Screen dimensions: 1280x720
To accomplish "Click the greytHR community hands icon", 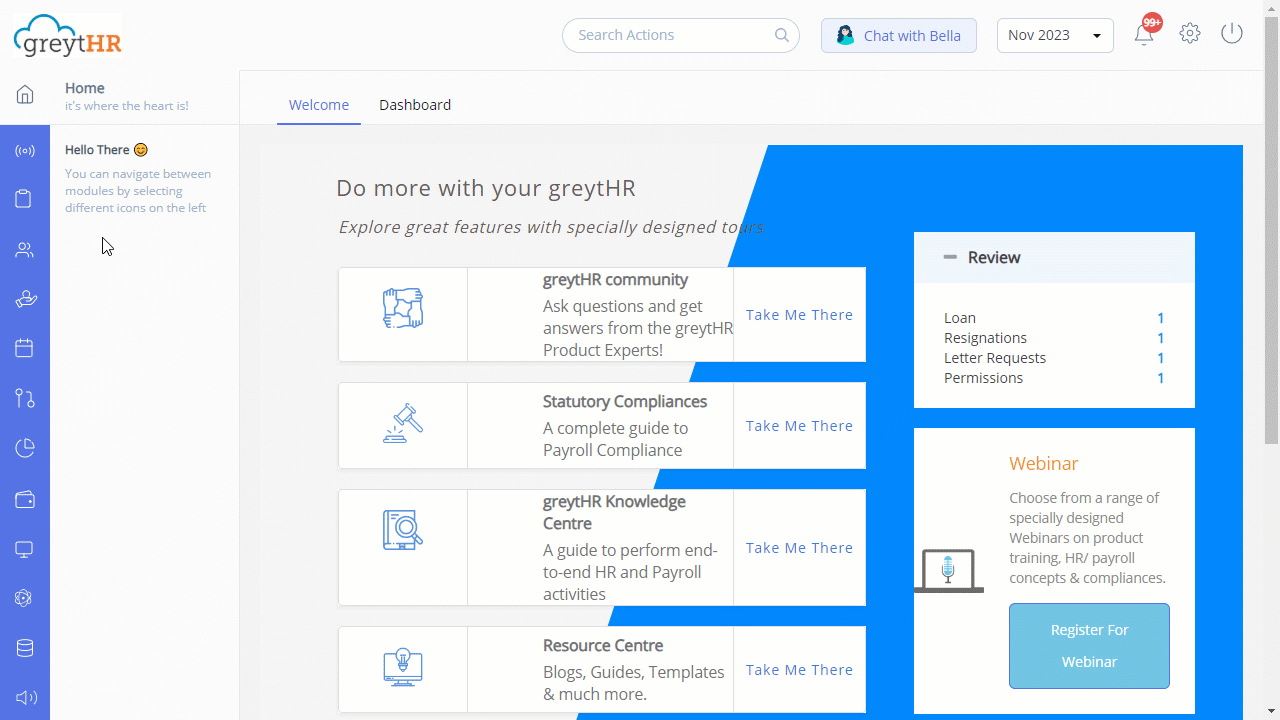I will [x=403, y=309].
